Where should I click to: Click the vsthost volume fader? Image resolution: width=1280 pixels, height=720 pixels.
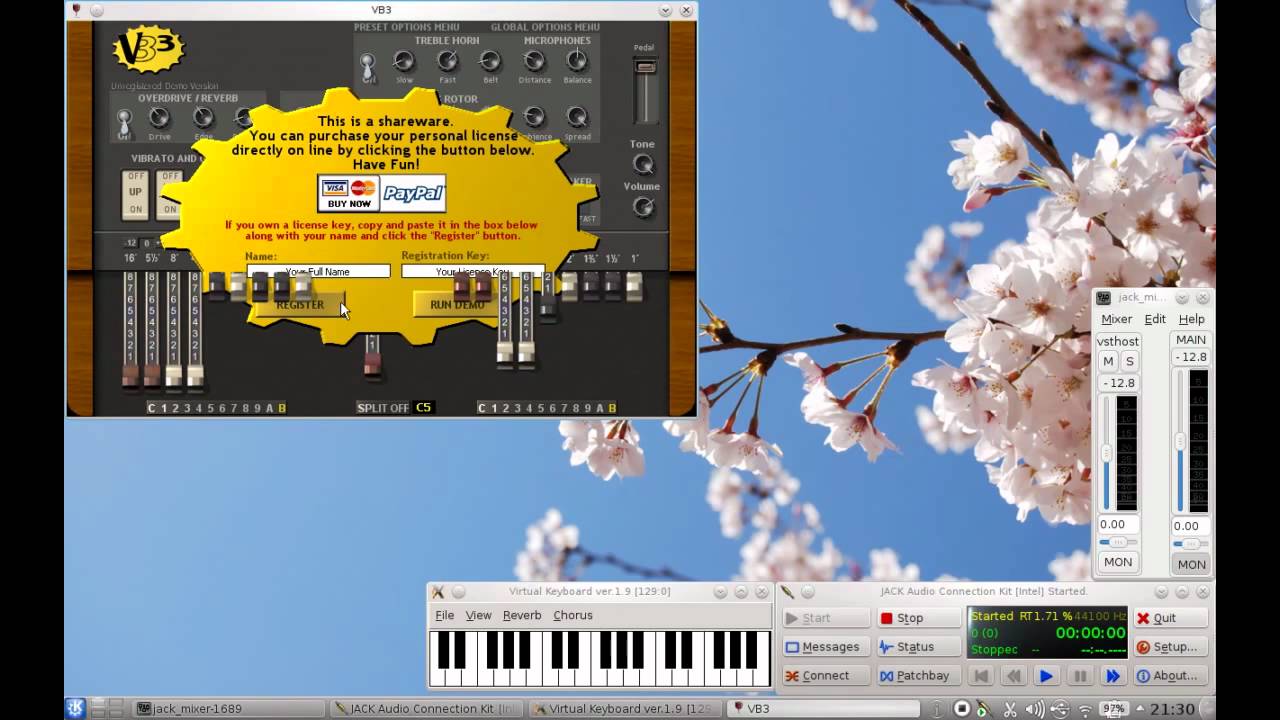point(1106,453)
